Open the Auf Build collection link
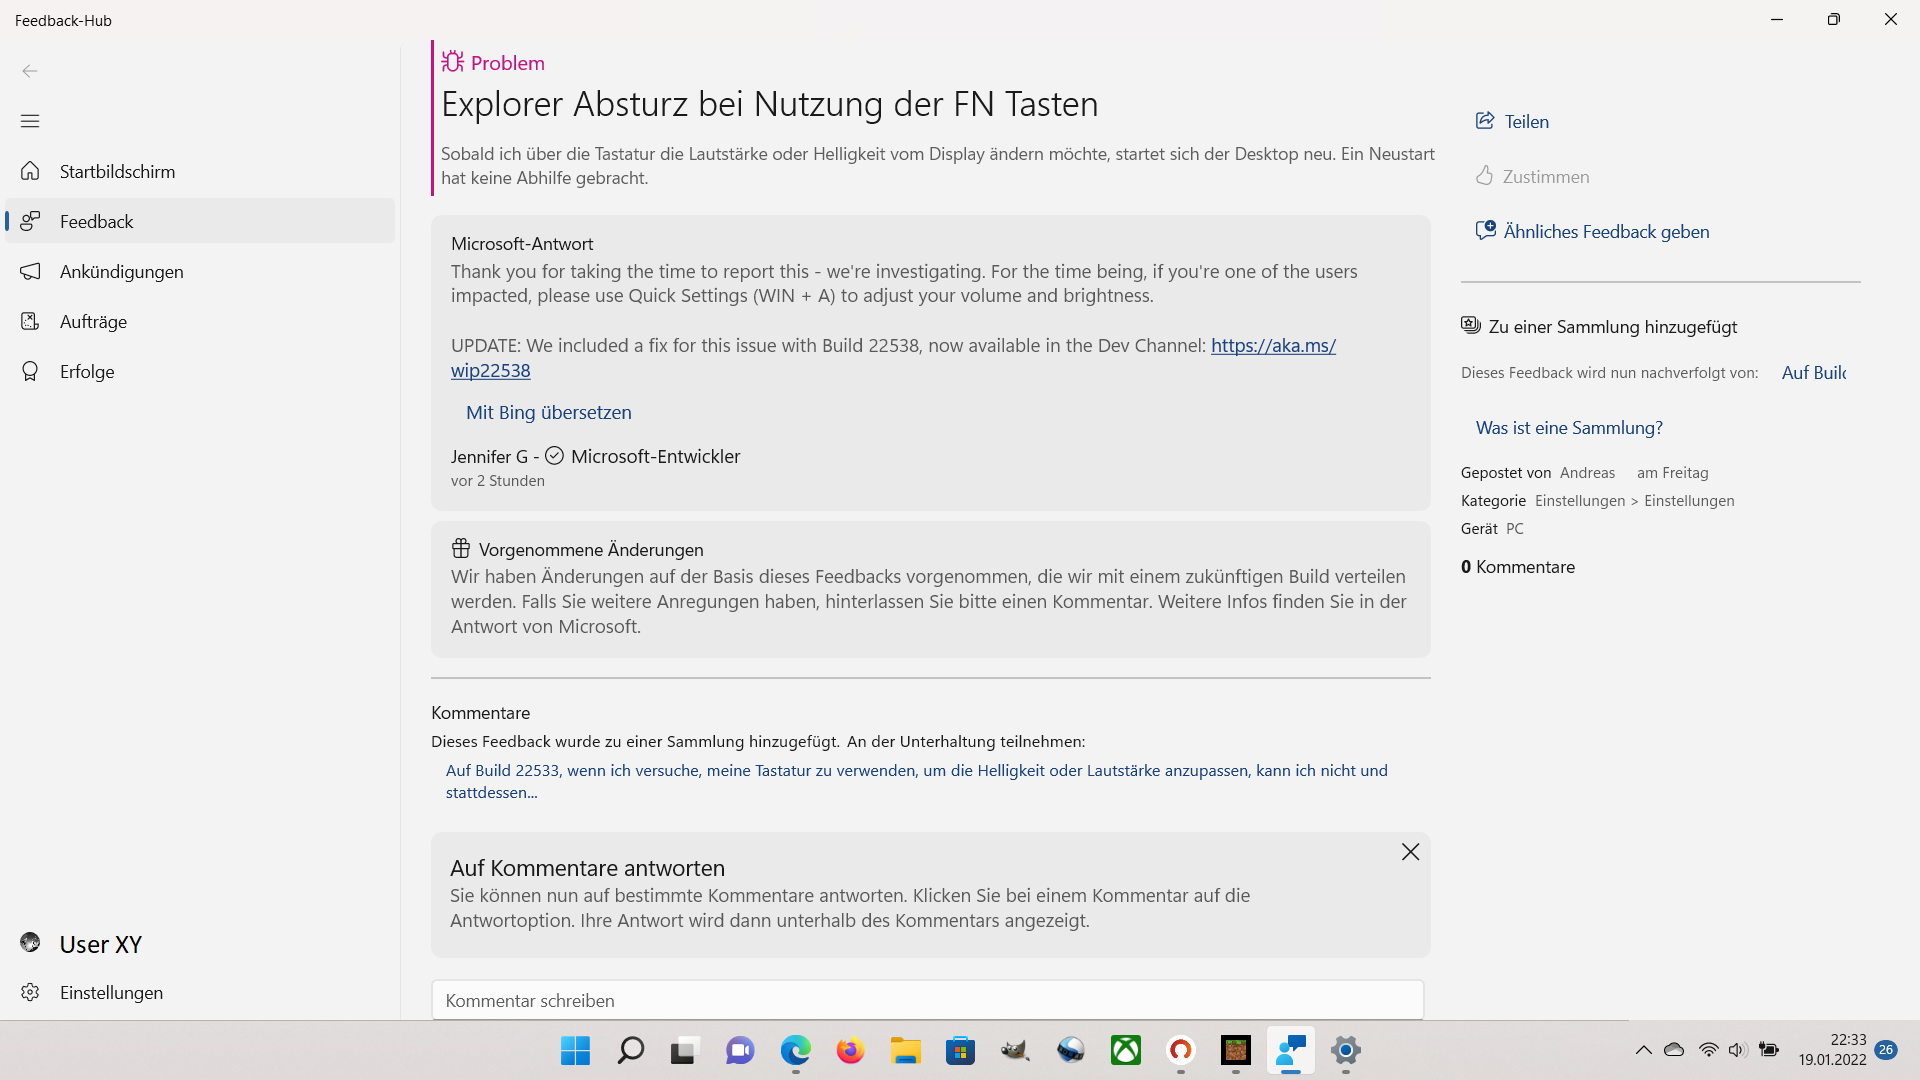Screen dimensions: 1920x1080 tap(1813, 372)
